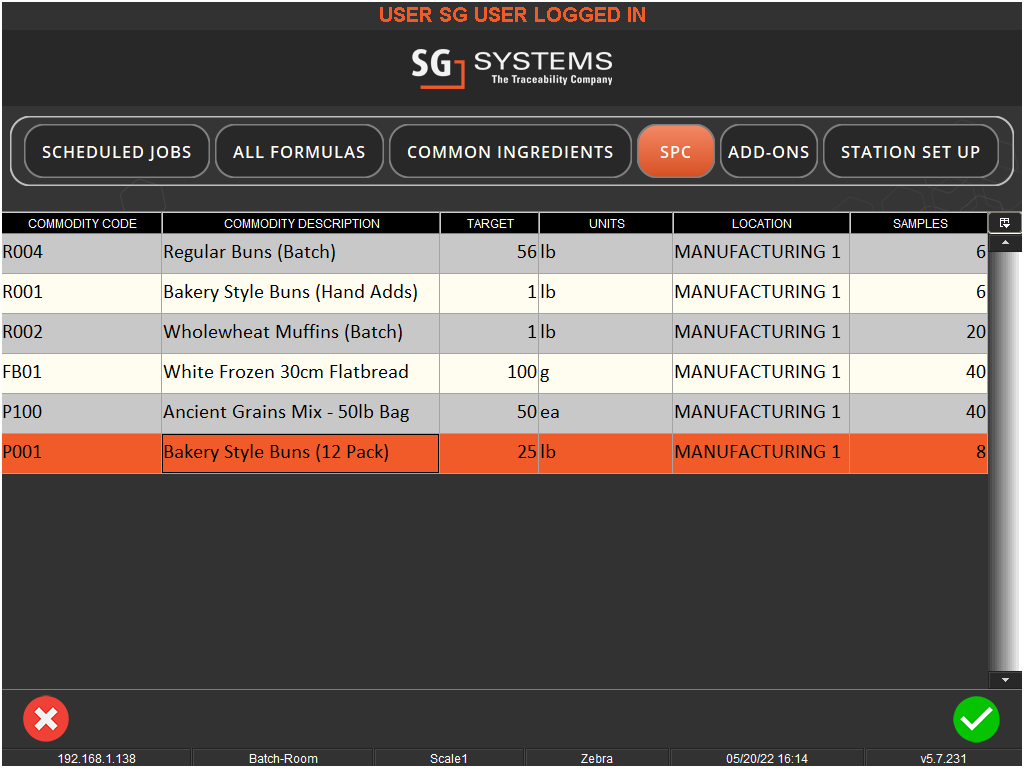Click the SG Systems logo

click(512, 67)
